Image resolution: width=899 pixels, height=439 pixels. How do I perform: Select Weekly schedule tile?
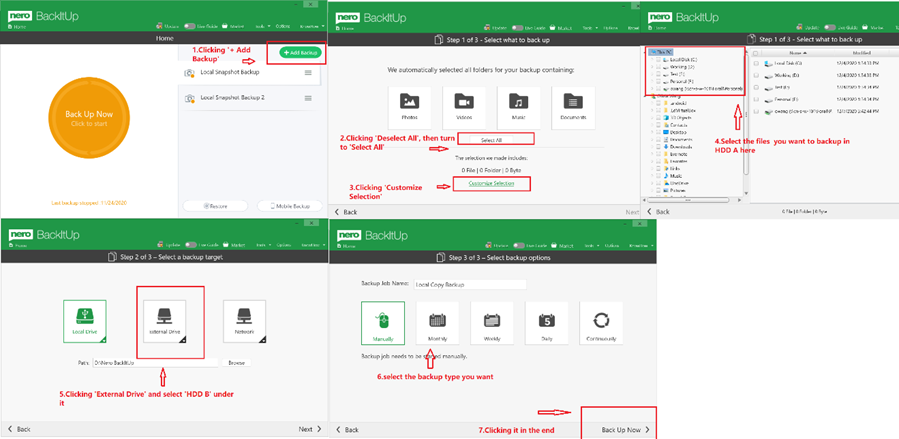pos(492,323)
